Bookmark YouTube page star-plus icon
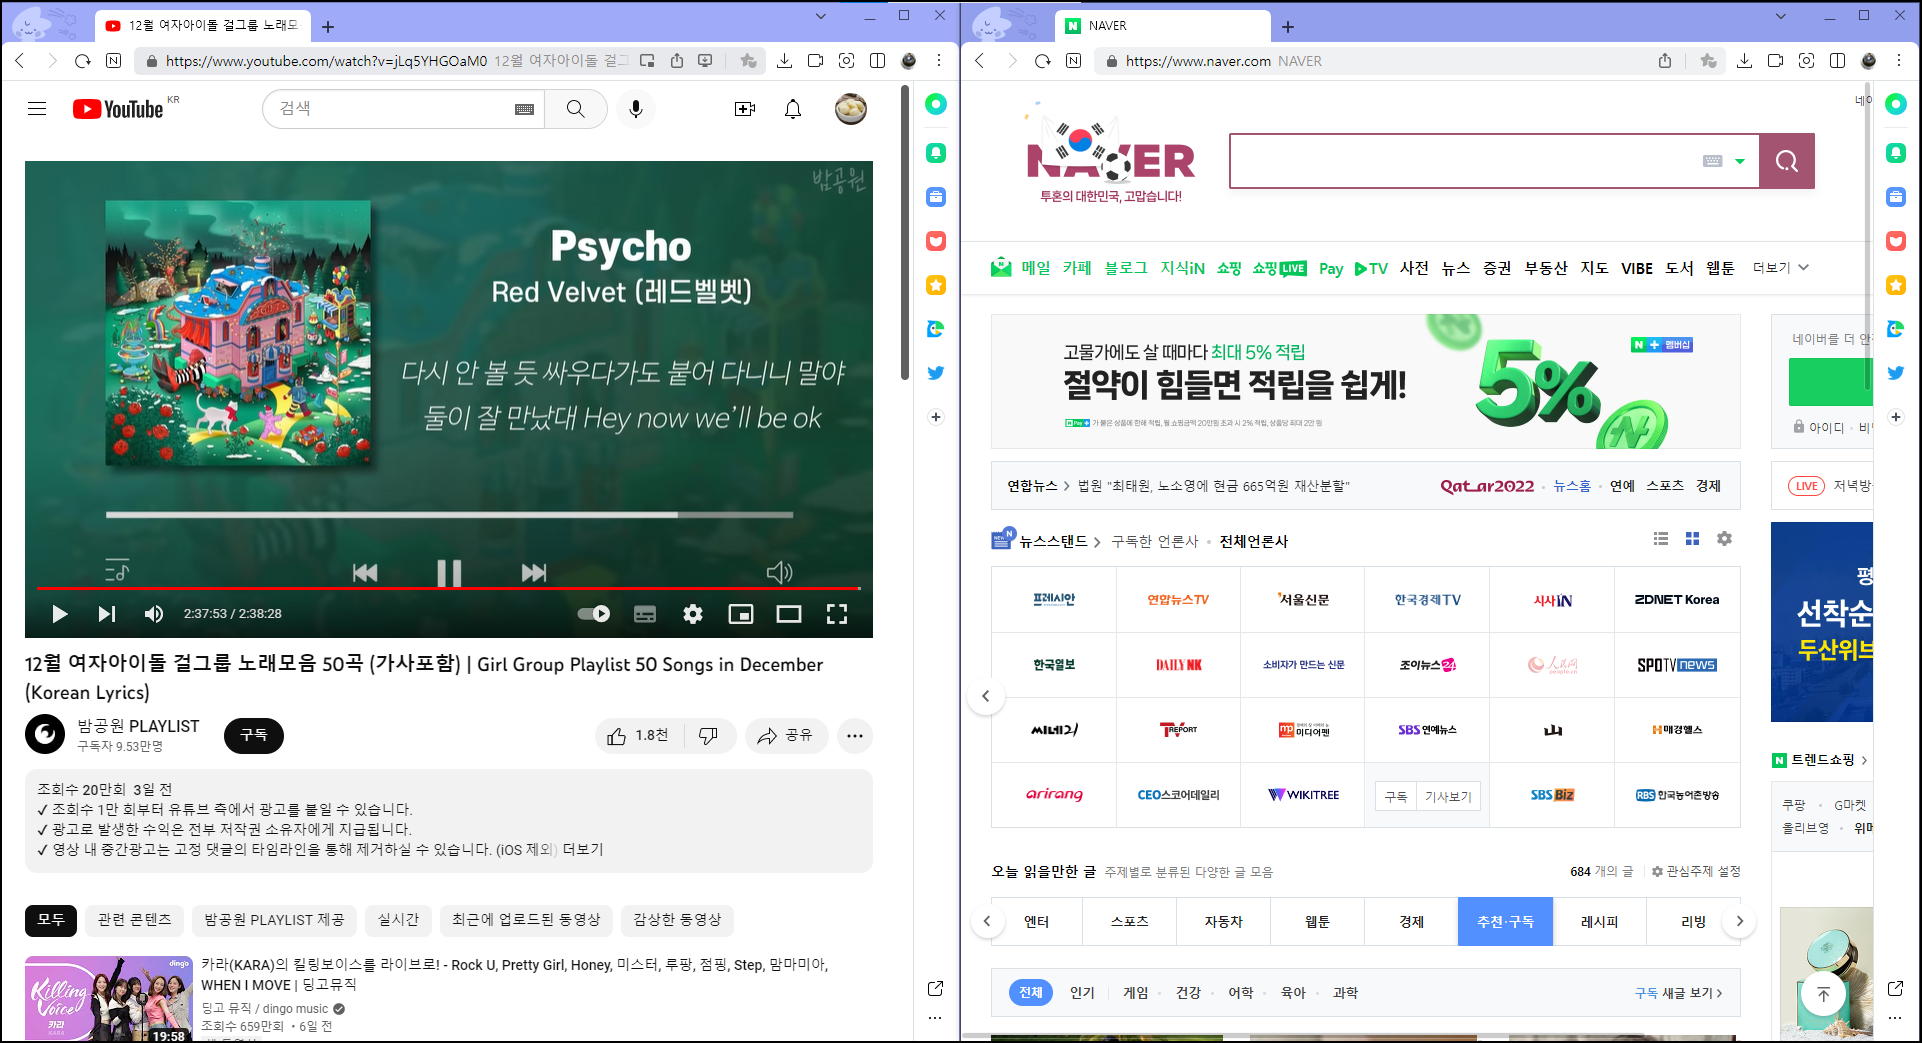Viewport: 1922px width, 1043px height. (748, 61)
